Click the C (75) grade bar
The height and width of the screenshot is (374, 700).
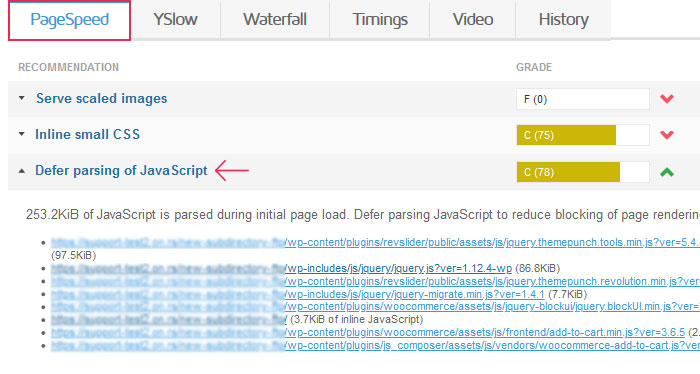pos(583,135)
